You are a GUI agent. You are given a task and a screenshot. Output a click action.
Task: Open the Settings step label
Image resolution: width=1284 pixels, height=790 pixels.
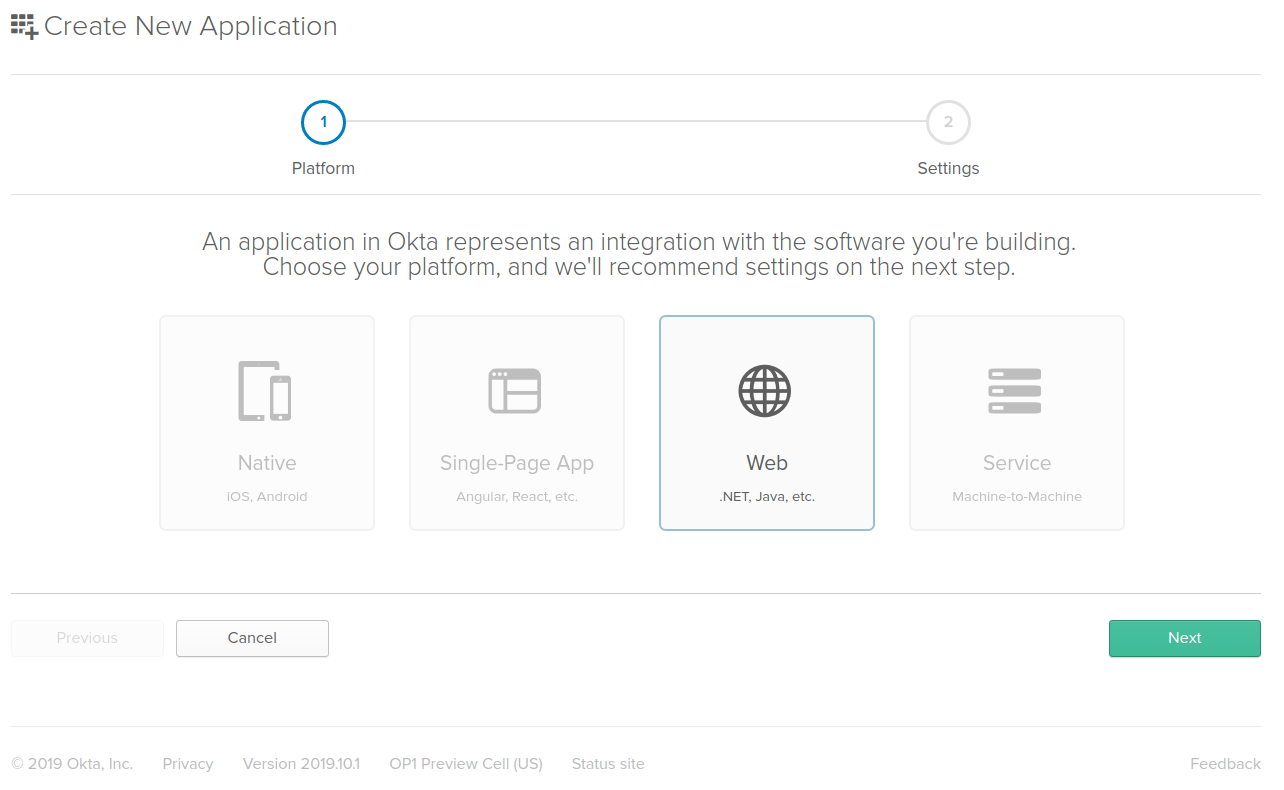click(948, 168)
